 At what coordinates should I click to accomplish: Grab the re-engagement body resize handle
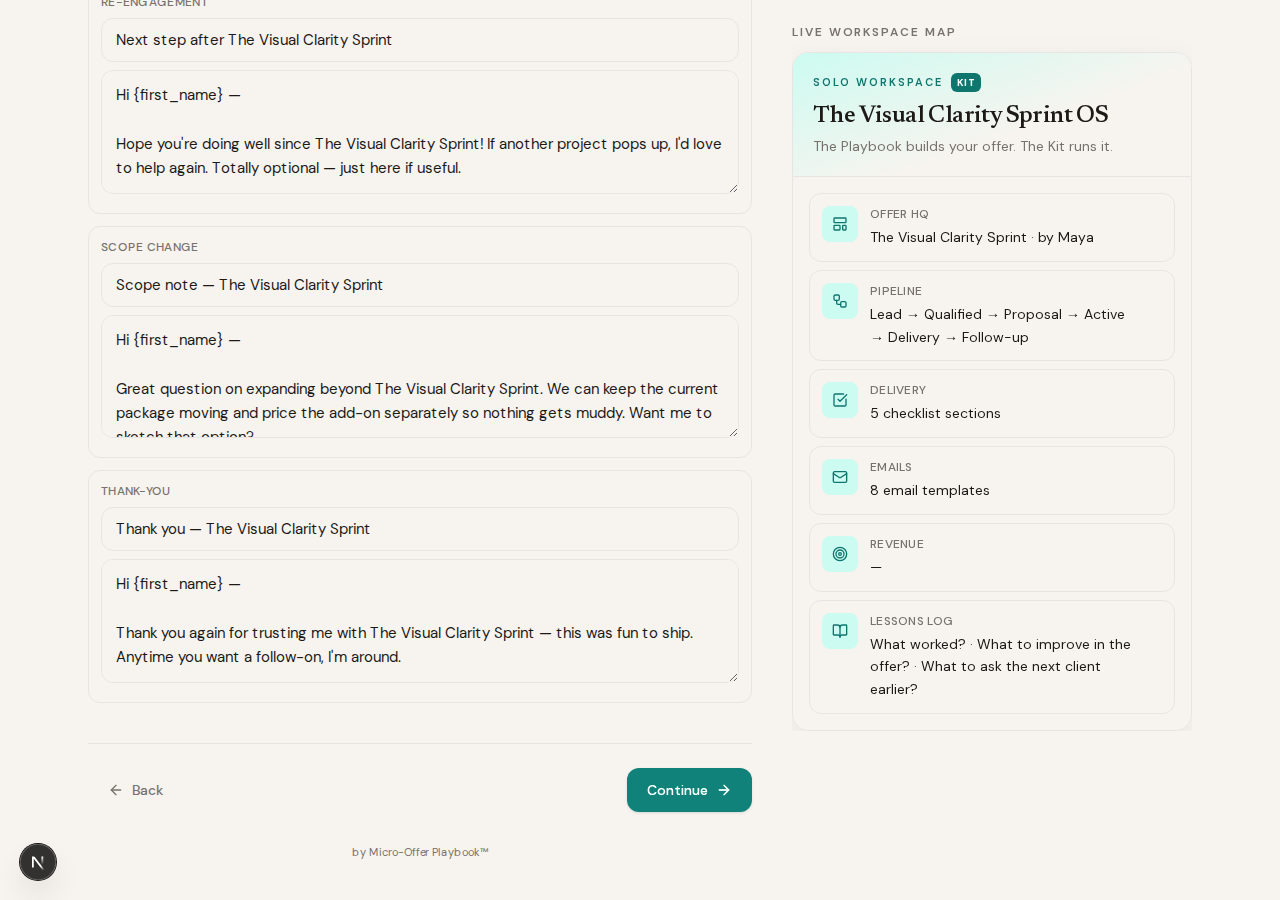click(x=732, y=187)
